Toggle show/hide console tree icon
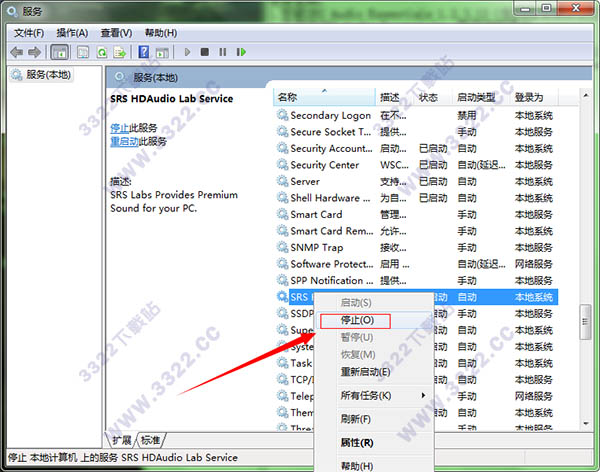The height and width of the screenshot is (472, 600). tap(60, 52)
